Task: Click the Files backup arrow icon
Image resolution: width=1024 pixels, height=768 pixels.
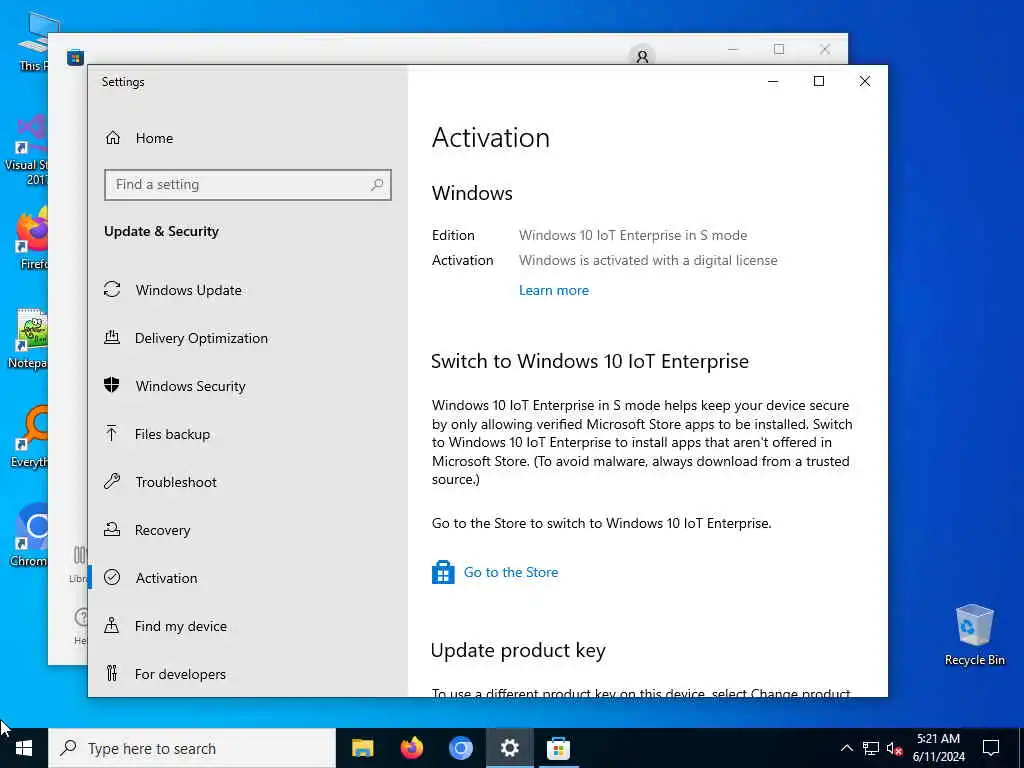Action: 112,433
